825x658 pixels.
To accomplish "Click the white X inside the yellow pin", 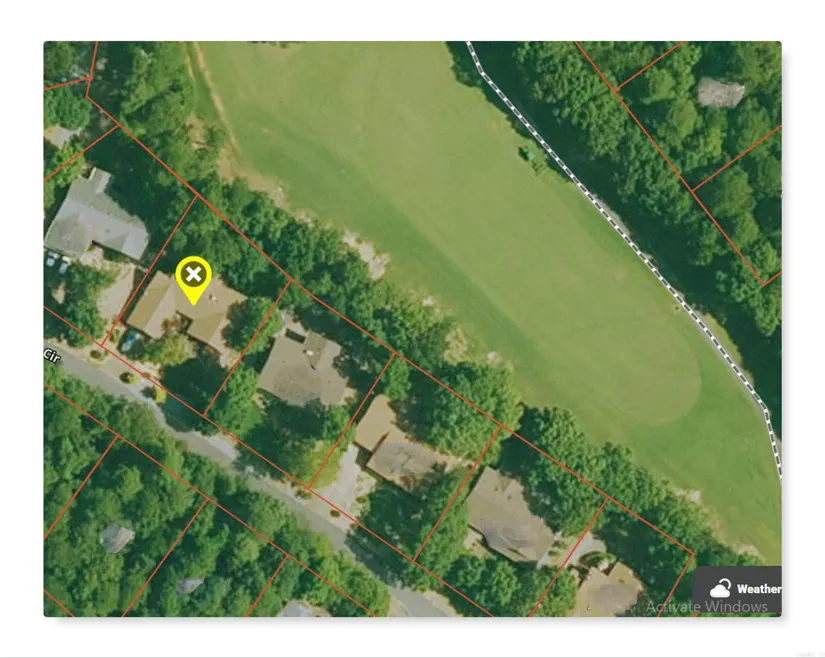I will (194, 274).
